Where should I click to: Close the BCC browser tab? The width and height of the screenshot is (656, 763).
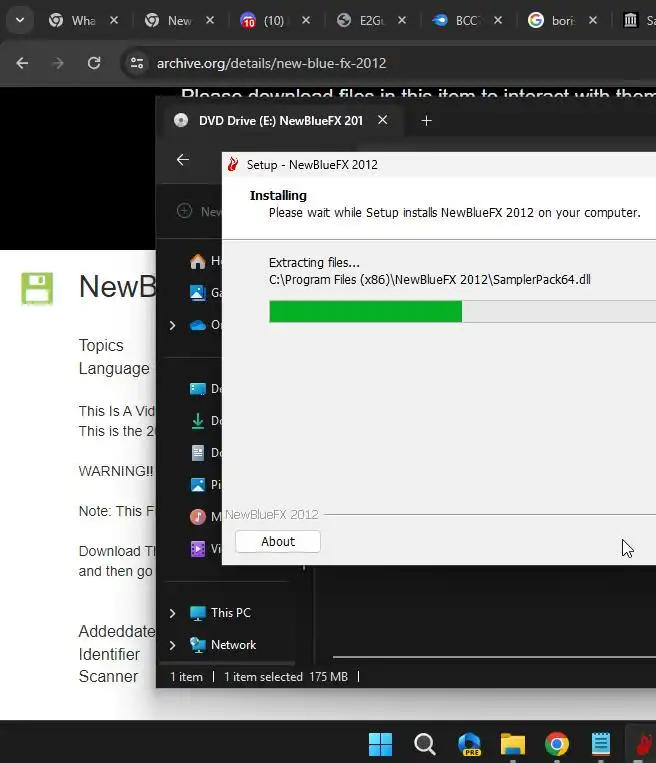point(498,20)
